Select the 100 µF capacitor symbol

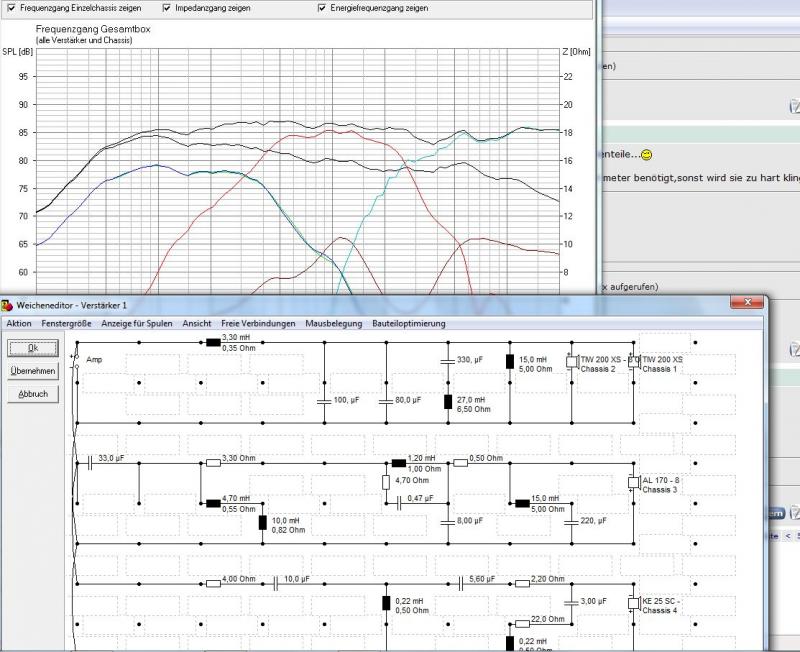pyautogui.click(x=324, y=402)
